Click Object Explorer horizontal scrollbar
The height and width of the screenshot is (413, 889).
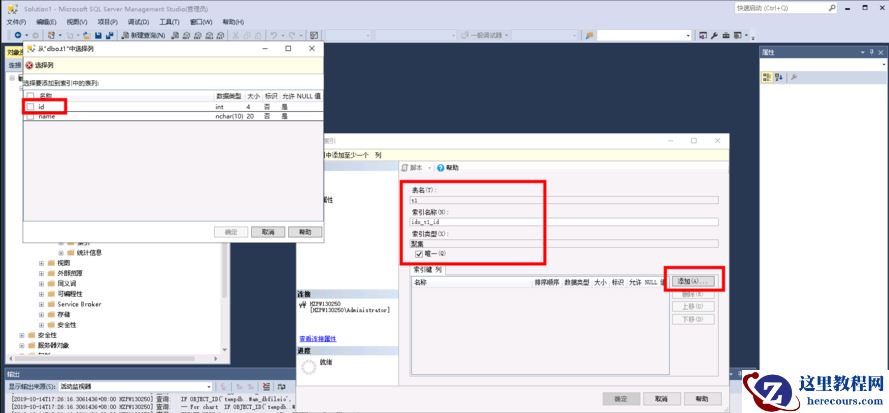pyautogui.click(x=113, y=359)
